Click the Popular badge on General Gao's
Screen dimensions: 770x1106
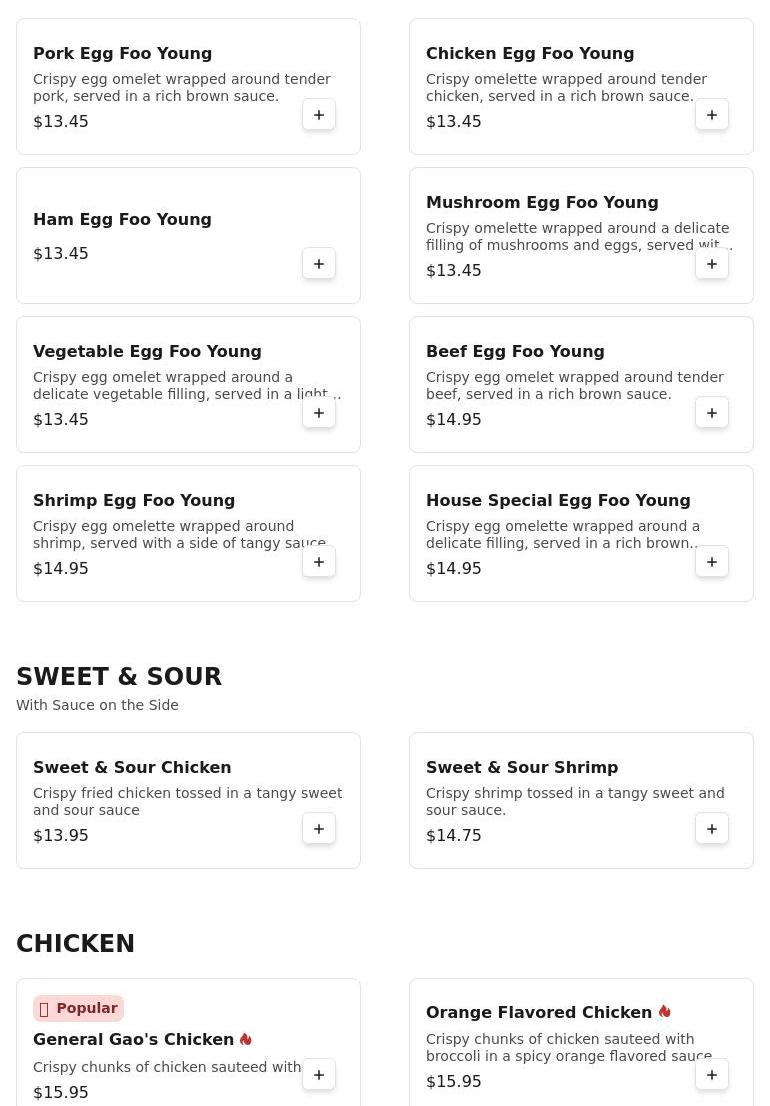pos(78,1008)
